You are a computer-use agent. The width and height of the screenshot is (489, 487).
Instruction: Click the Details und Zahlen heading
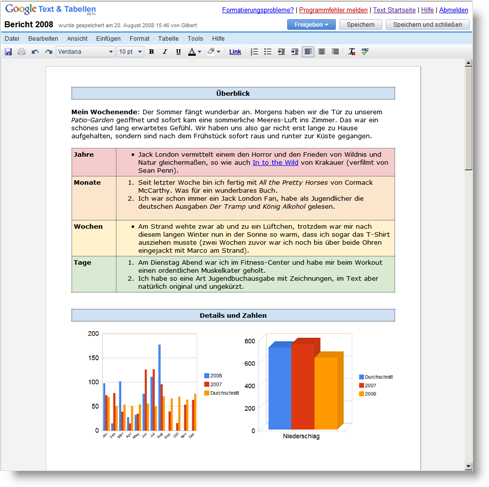point(233,315)
